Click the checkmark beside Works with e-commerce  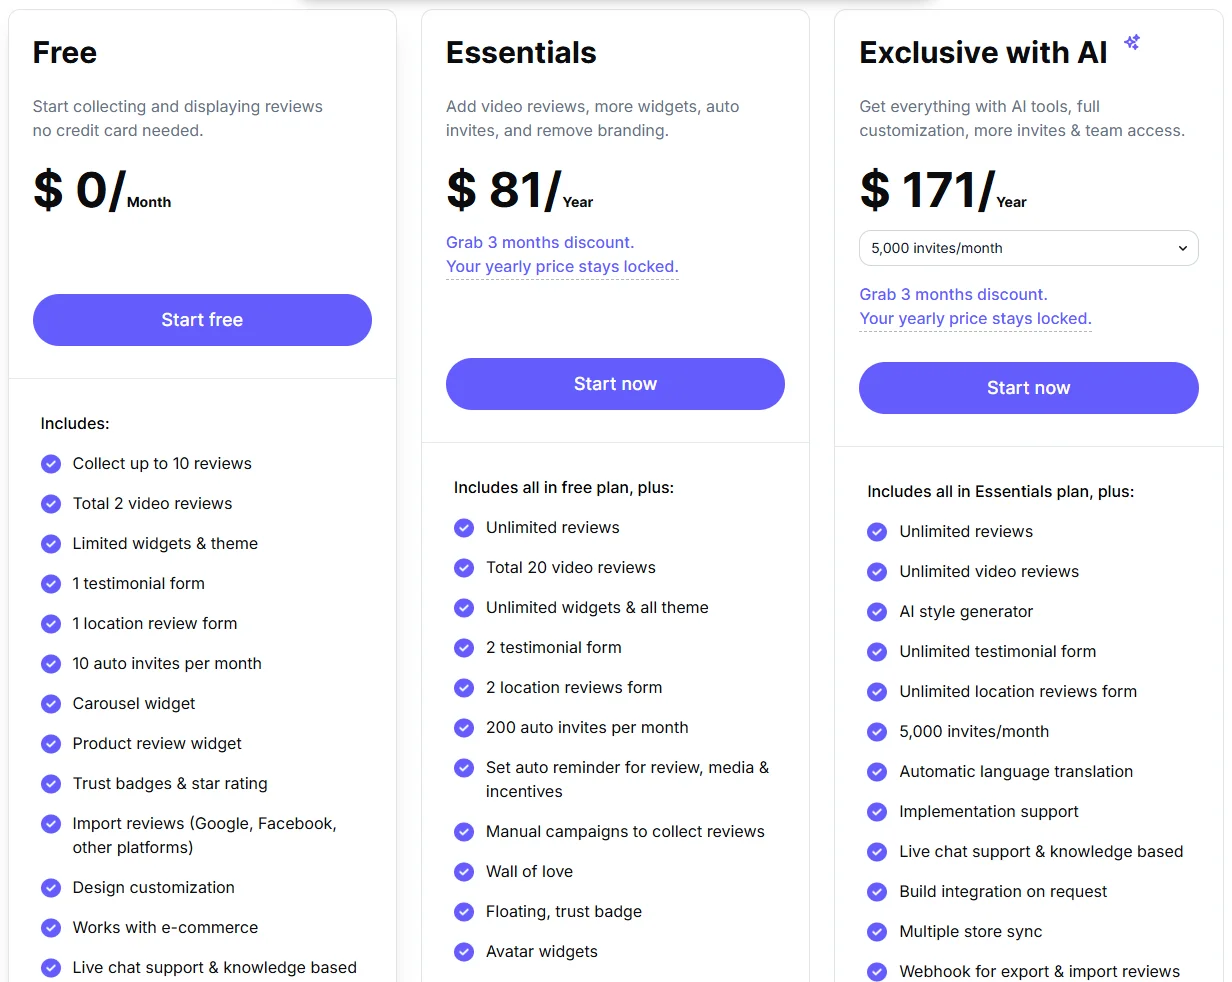(51, 928)
